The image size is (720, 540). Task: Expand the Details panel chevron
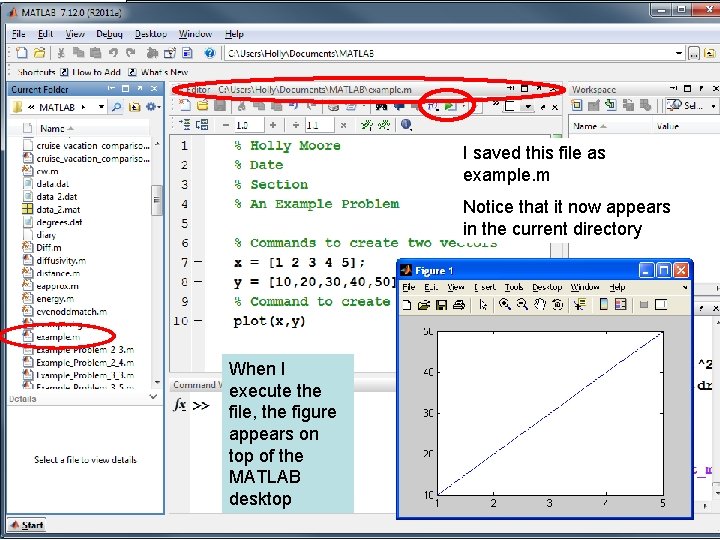click(x=153, y=397)
